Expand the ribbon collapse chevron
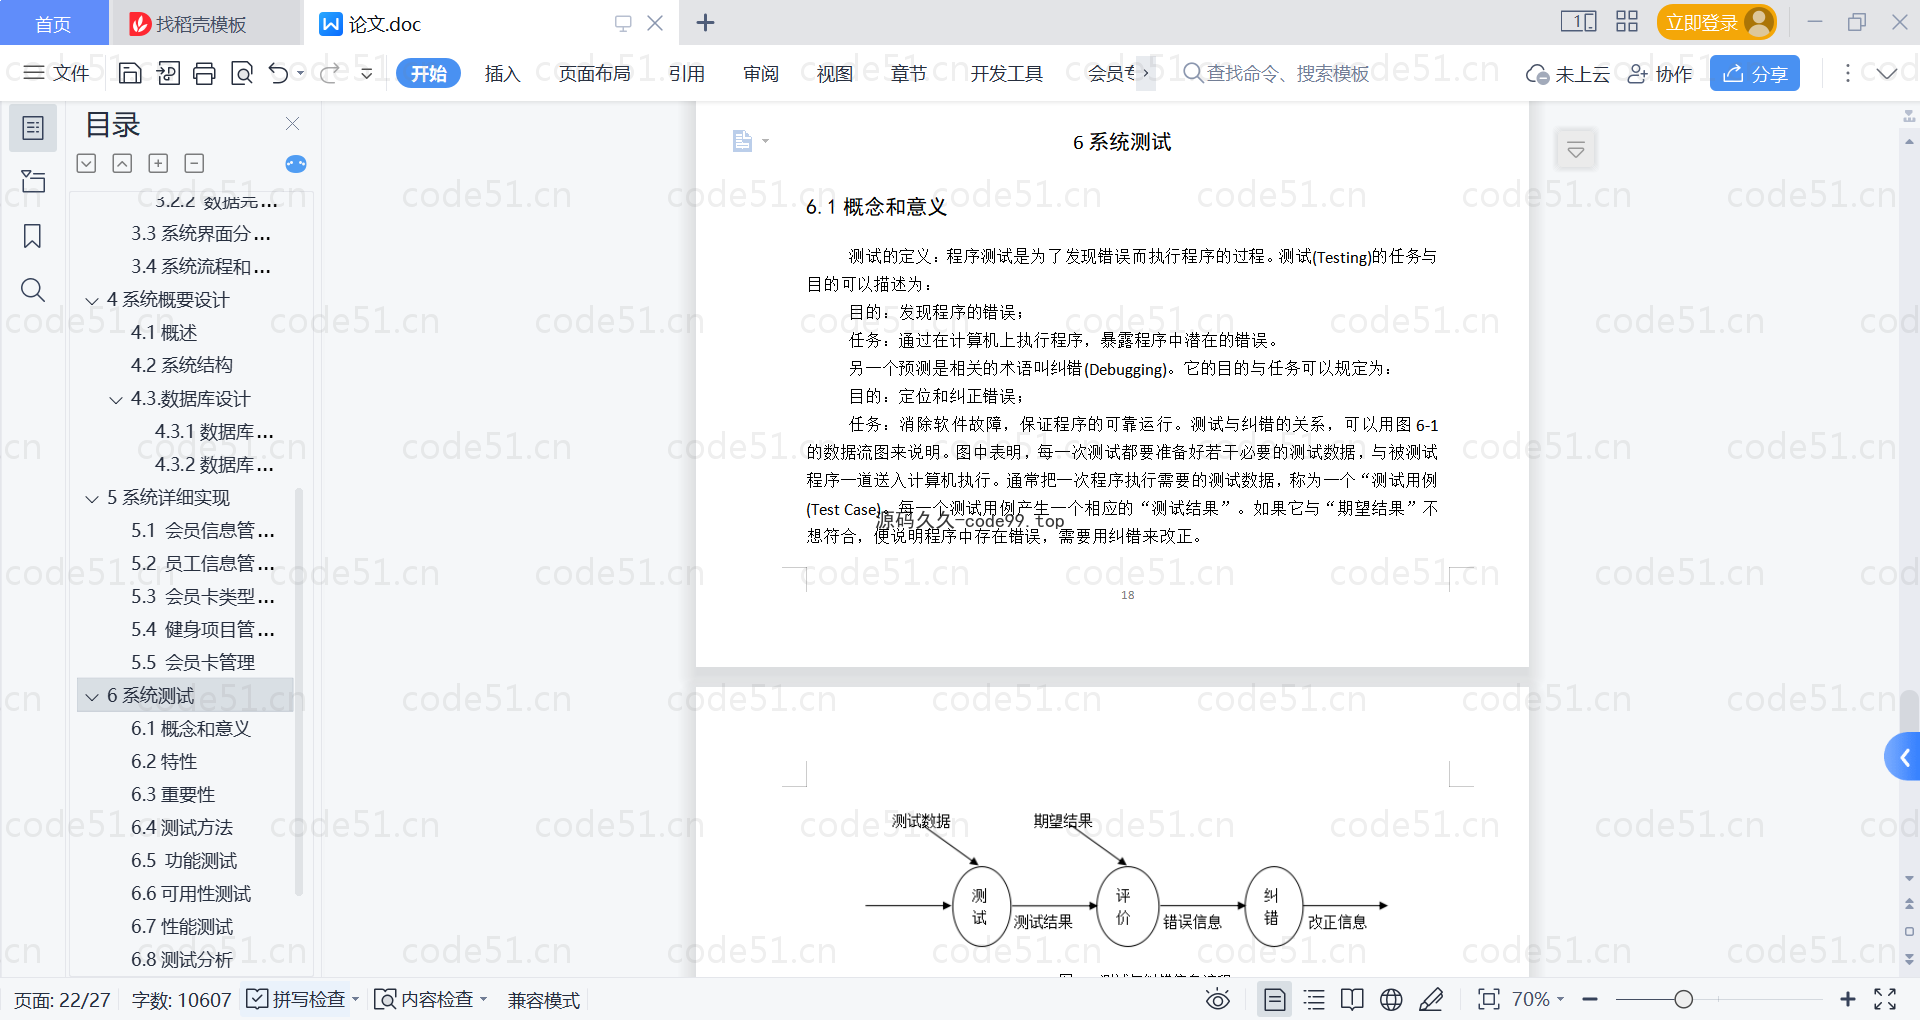The image size is (1920, 1020). [x=1887, y=73]
